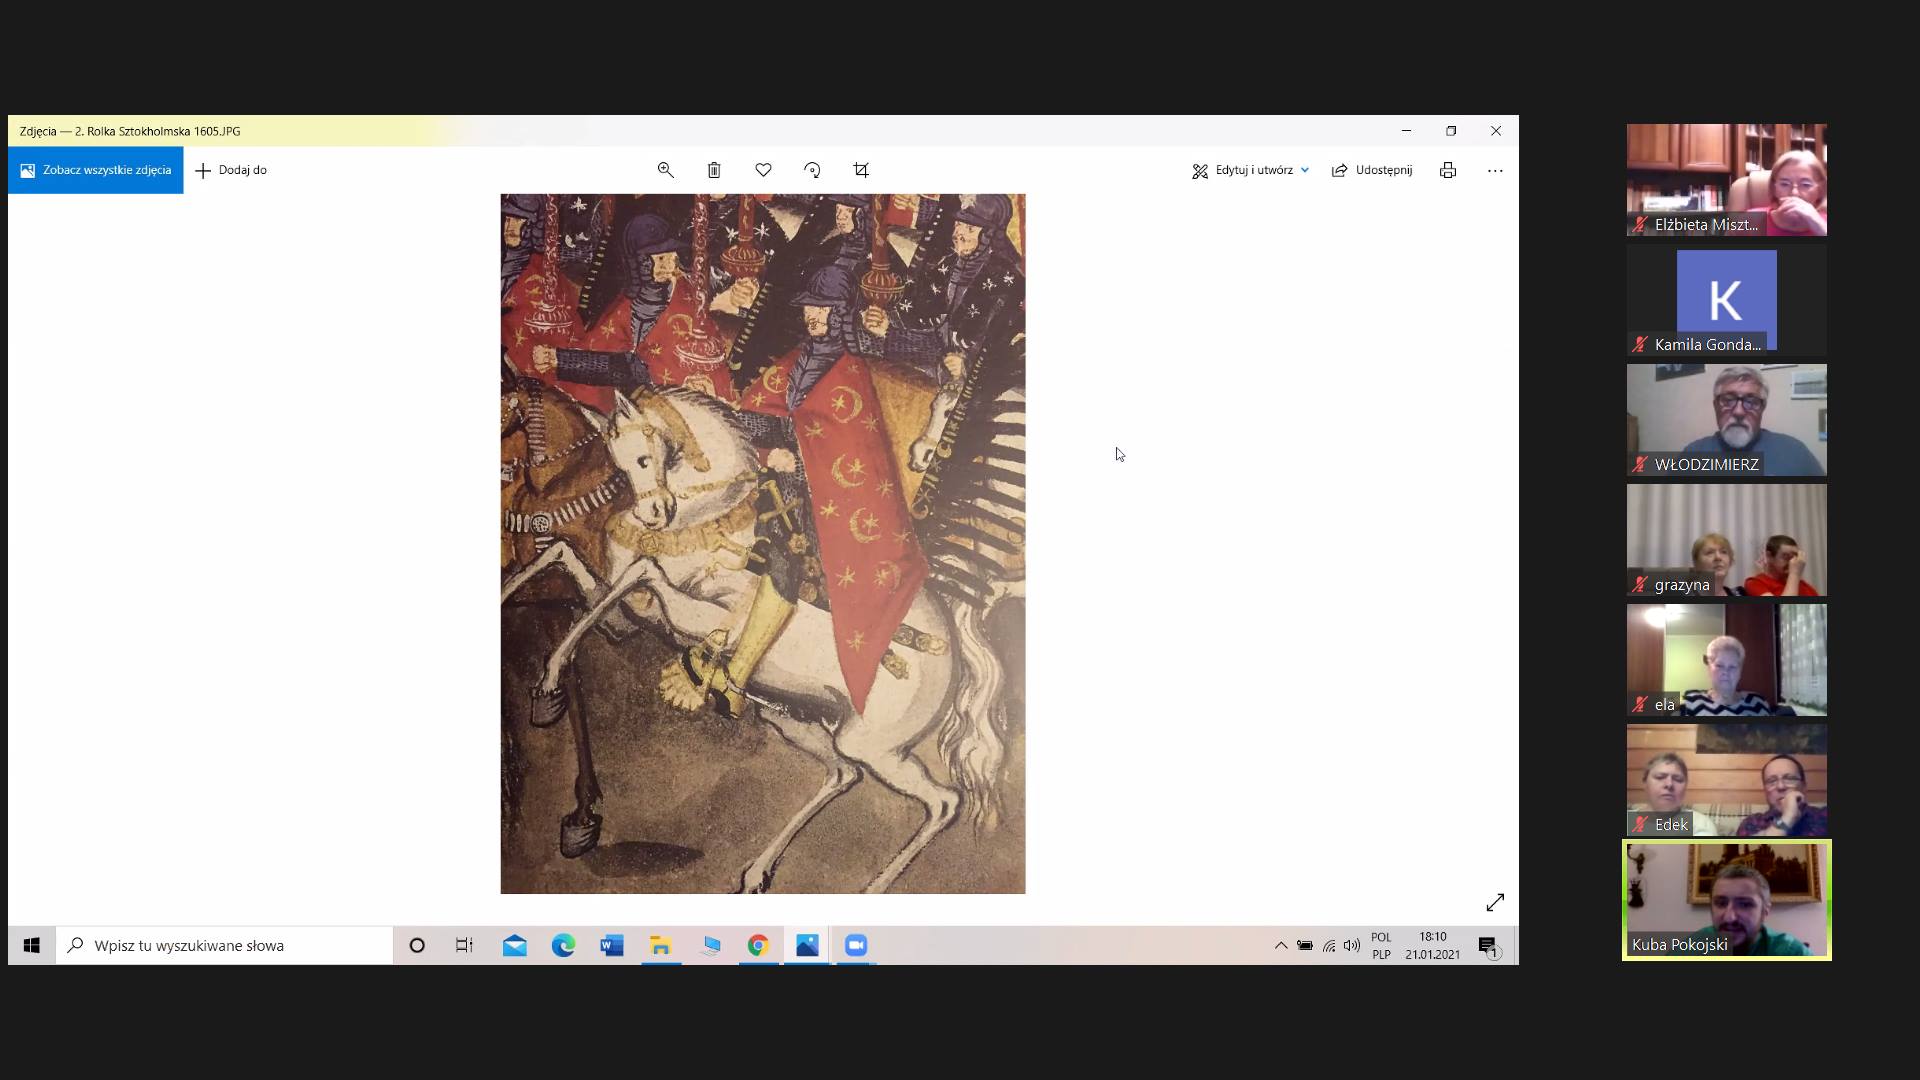Image resolution: width=1920 pixels, height=1080 pixels.
Task: Click the clock showing 18:10
Action: click(1432, 946)
